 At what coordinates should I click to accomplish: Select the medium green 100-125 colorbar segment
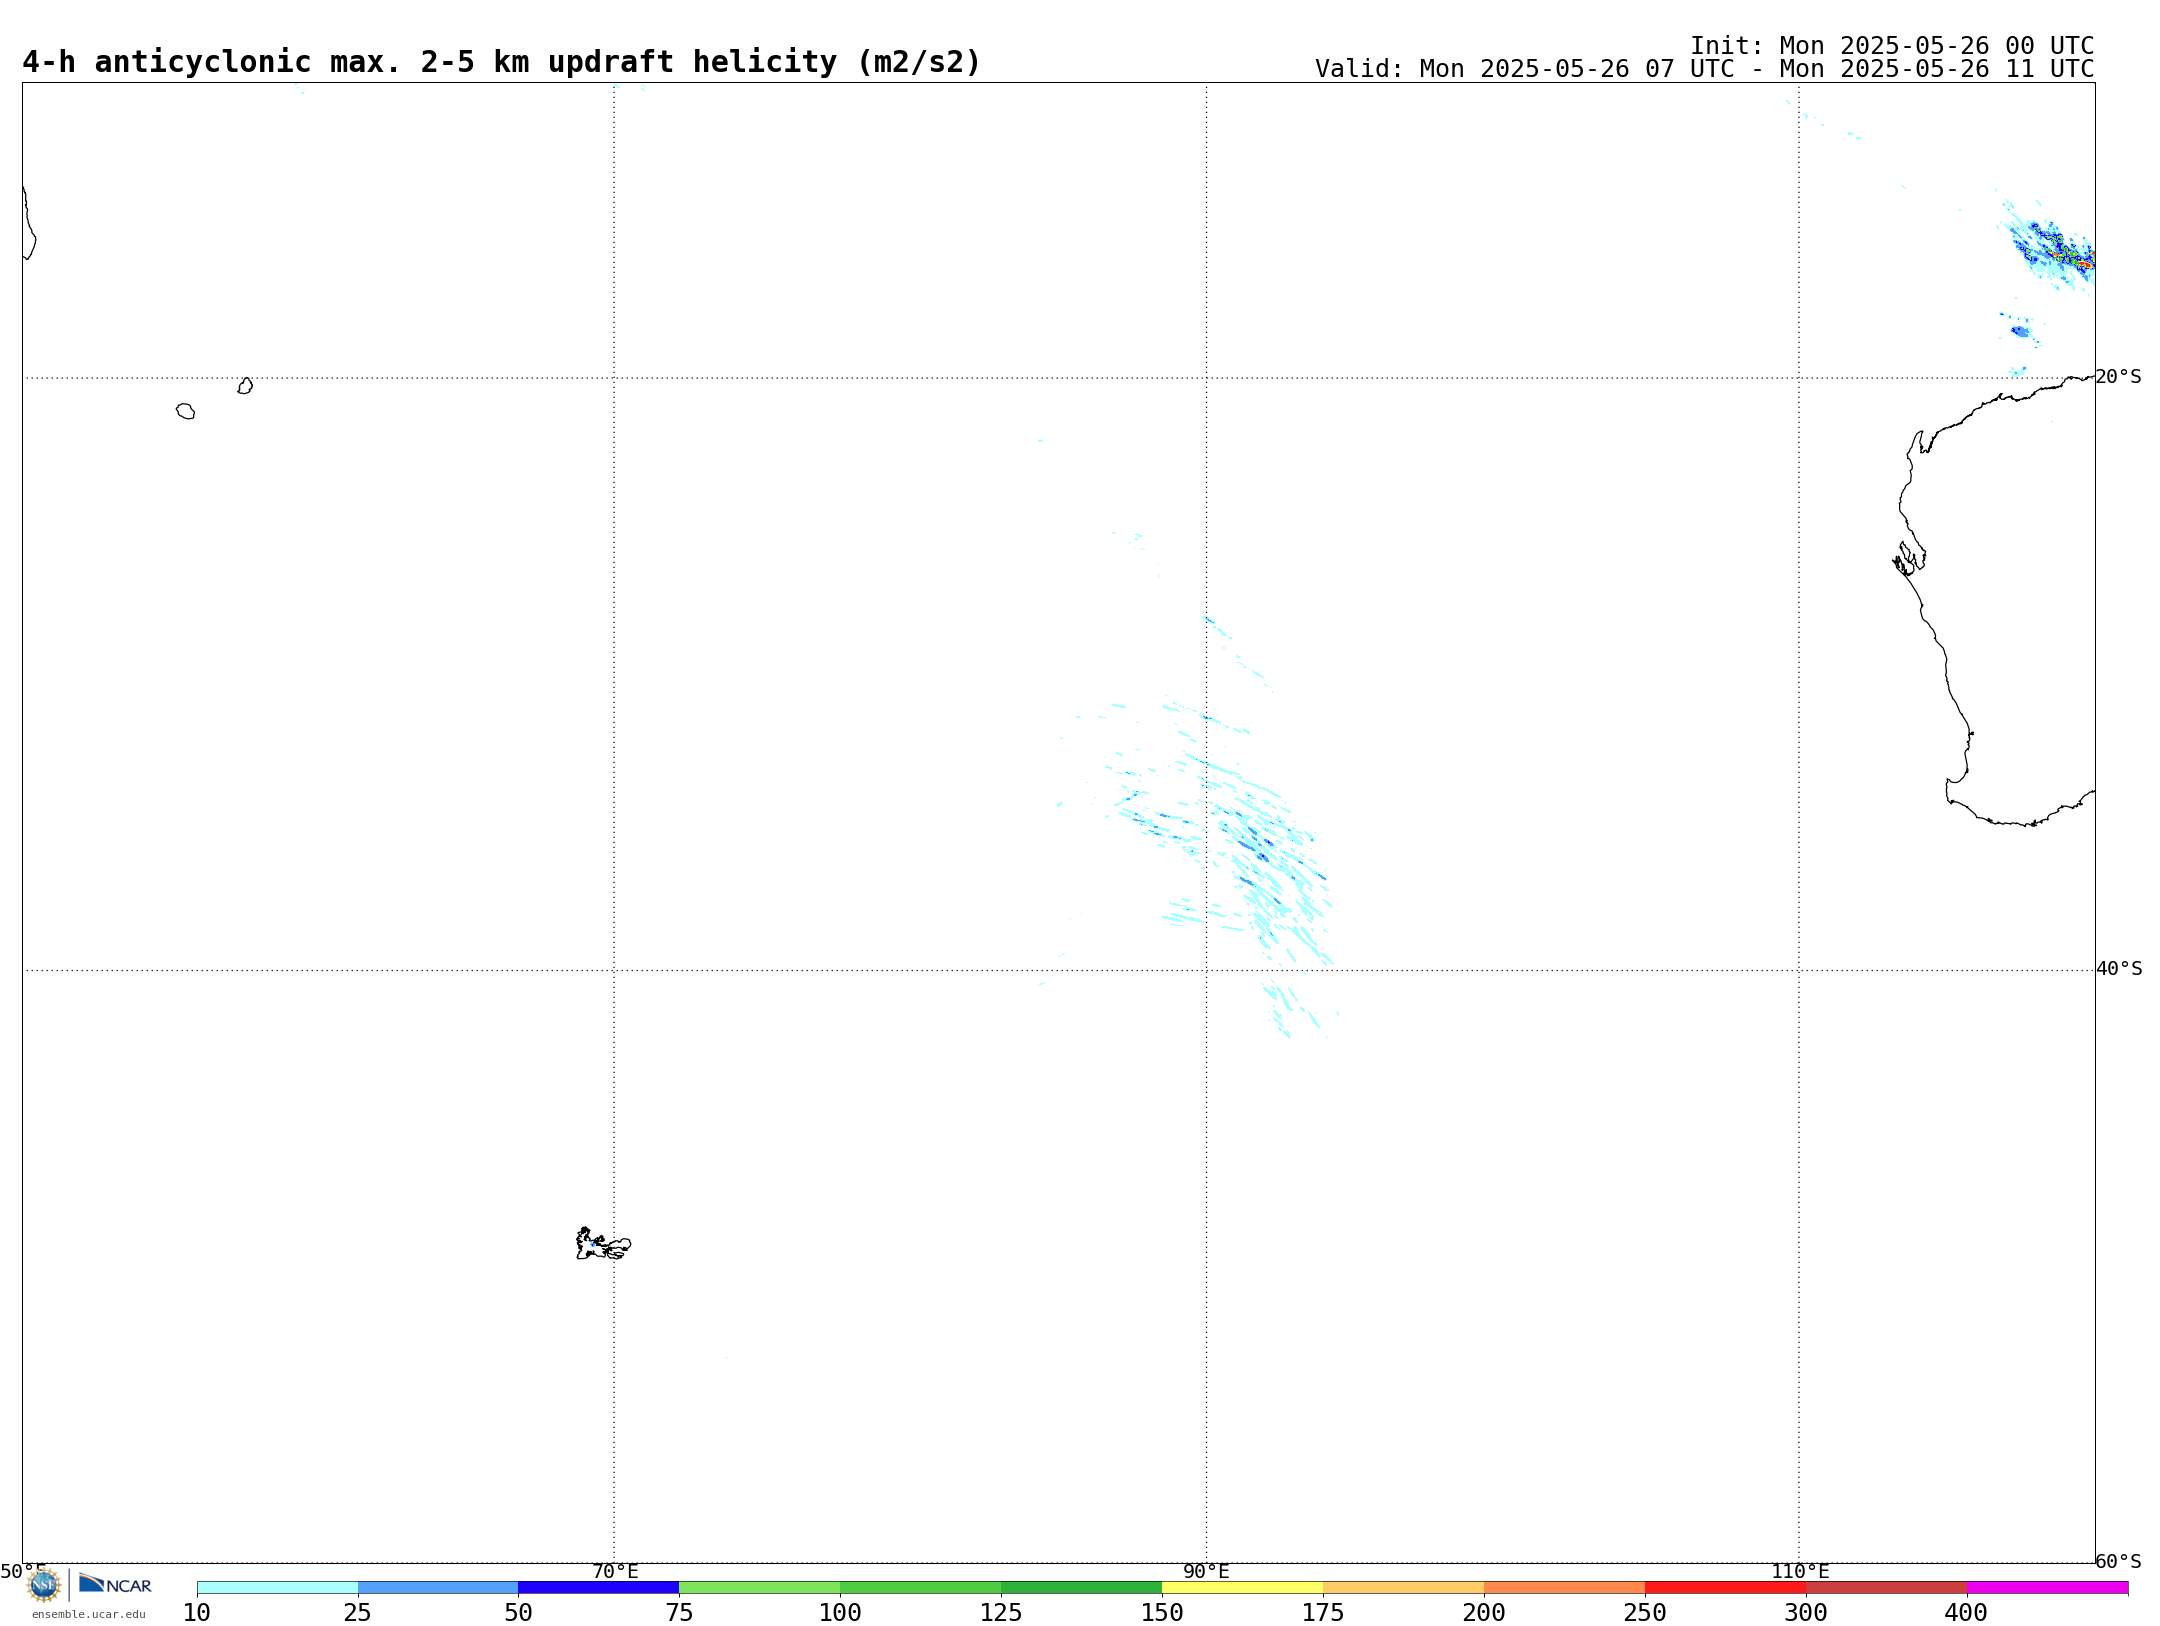click(x=921, y=1588)
